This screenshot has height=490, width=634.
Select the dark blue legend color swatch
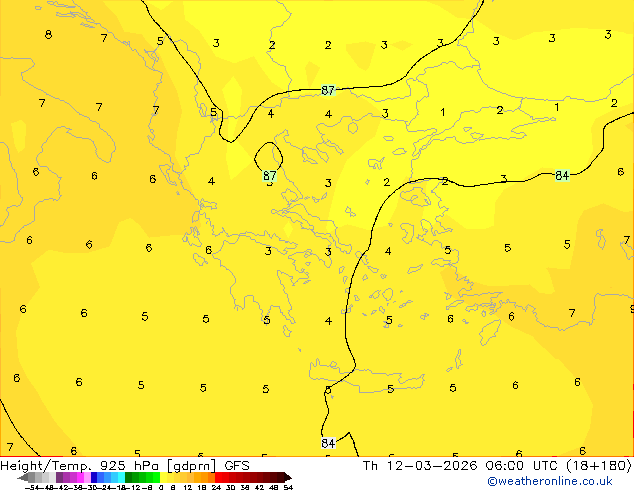pyautogui.click(x=94, y=477)
